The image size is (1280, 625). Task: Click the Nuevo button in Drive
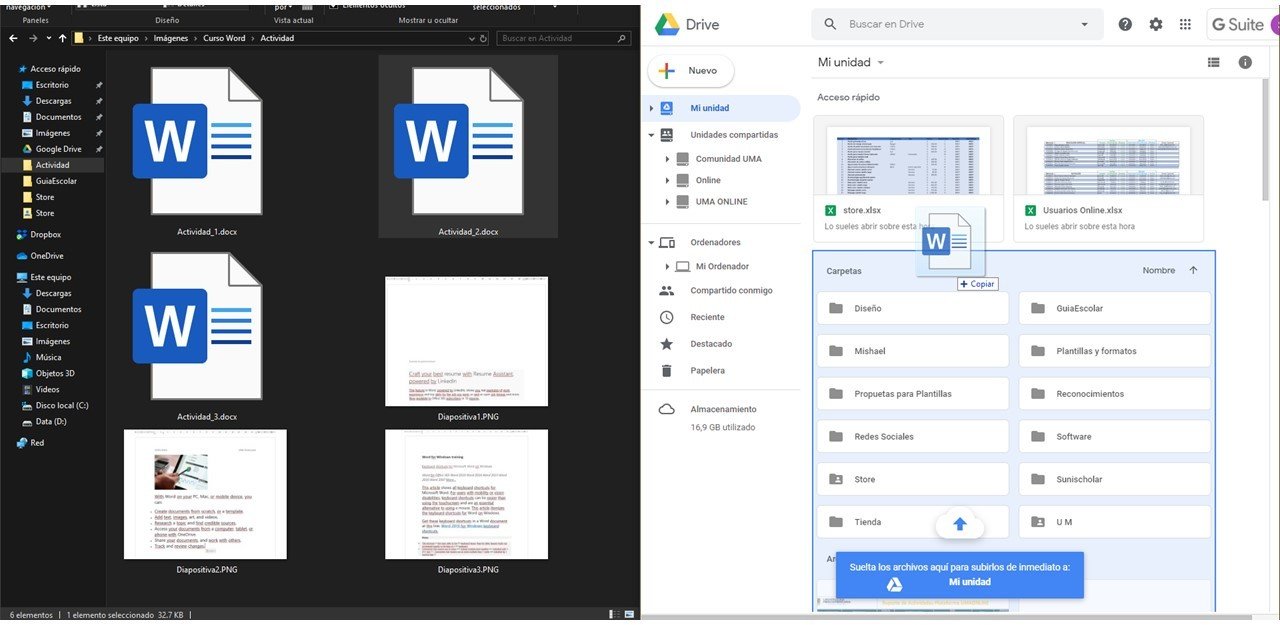691,71
